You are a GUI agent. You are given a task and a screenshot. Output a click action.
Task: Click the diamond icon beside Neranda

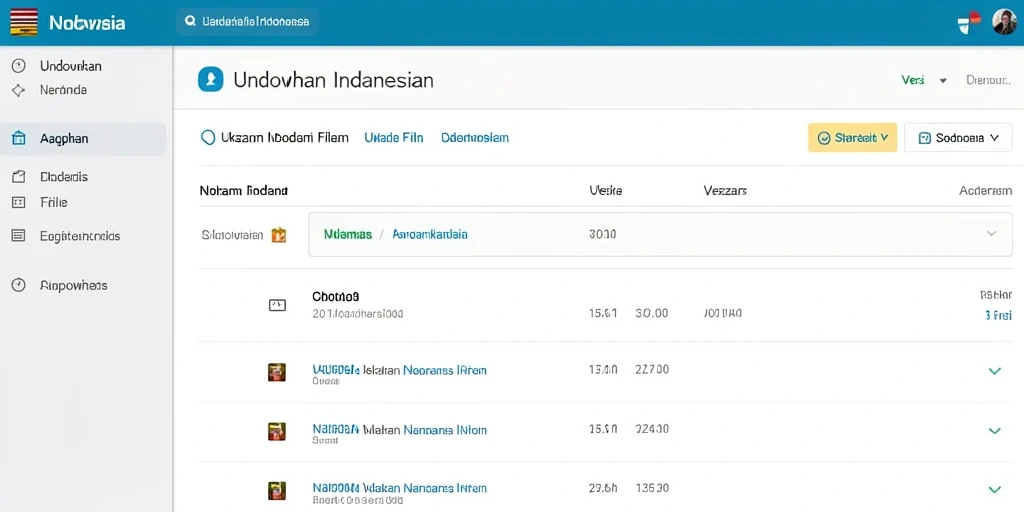[19, 90]
